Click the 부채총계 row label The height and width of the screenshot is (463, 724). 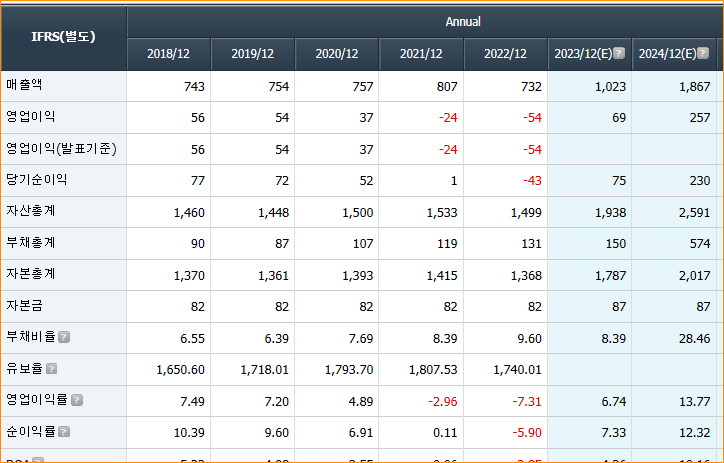pyautogui.click(x=30, y=242)
